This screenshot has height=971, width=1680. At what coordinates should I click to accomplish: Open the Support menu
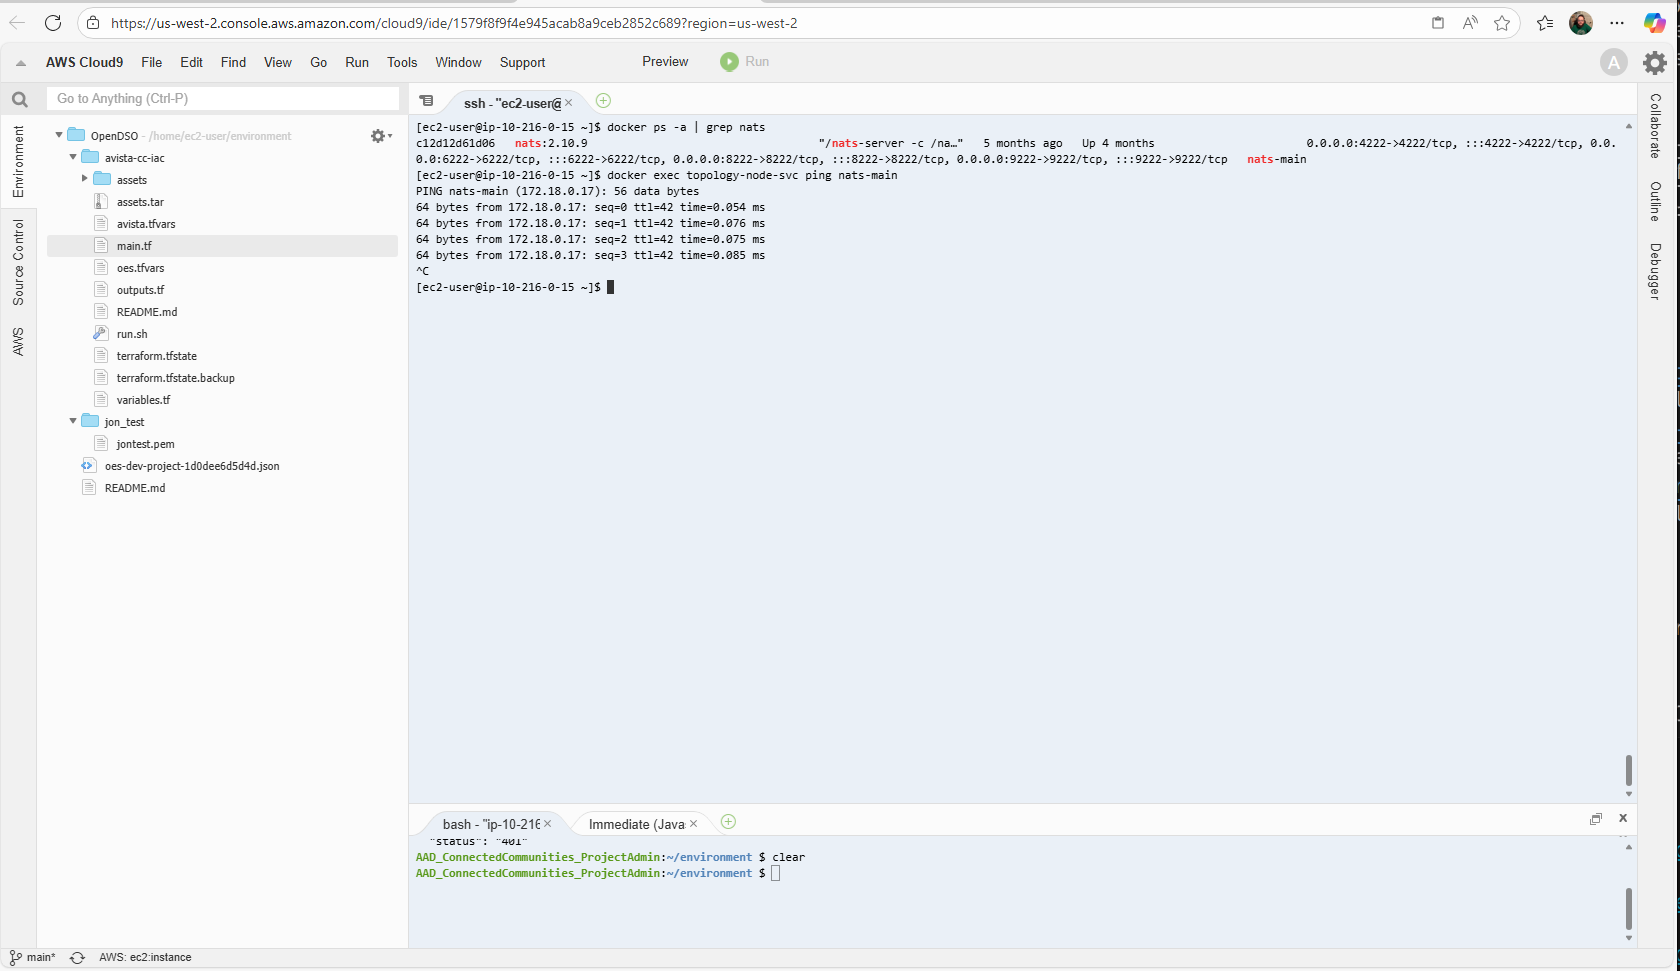pos(522,62)
